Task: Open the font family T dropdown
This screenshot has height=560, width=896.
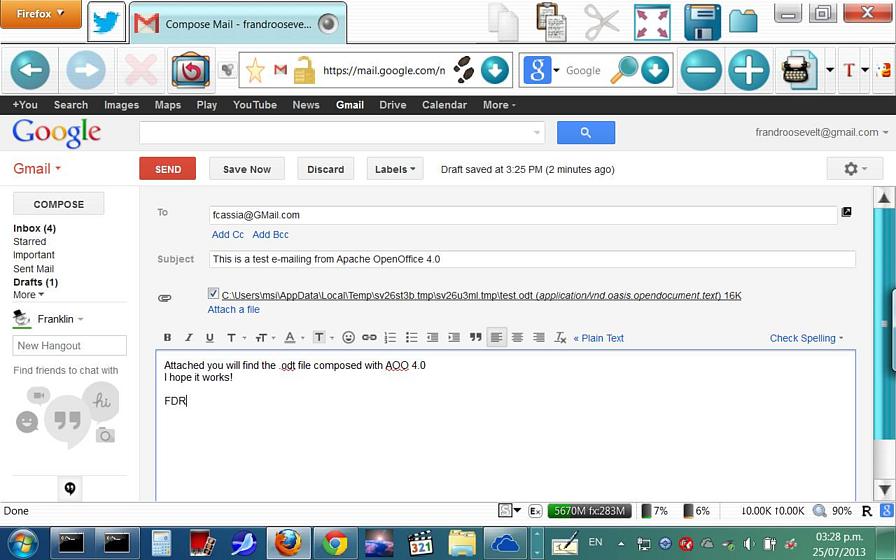Action: 235,338
